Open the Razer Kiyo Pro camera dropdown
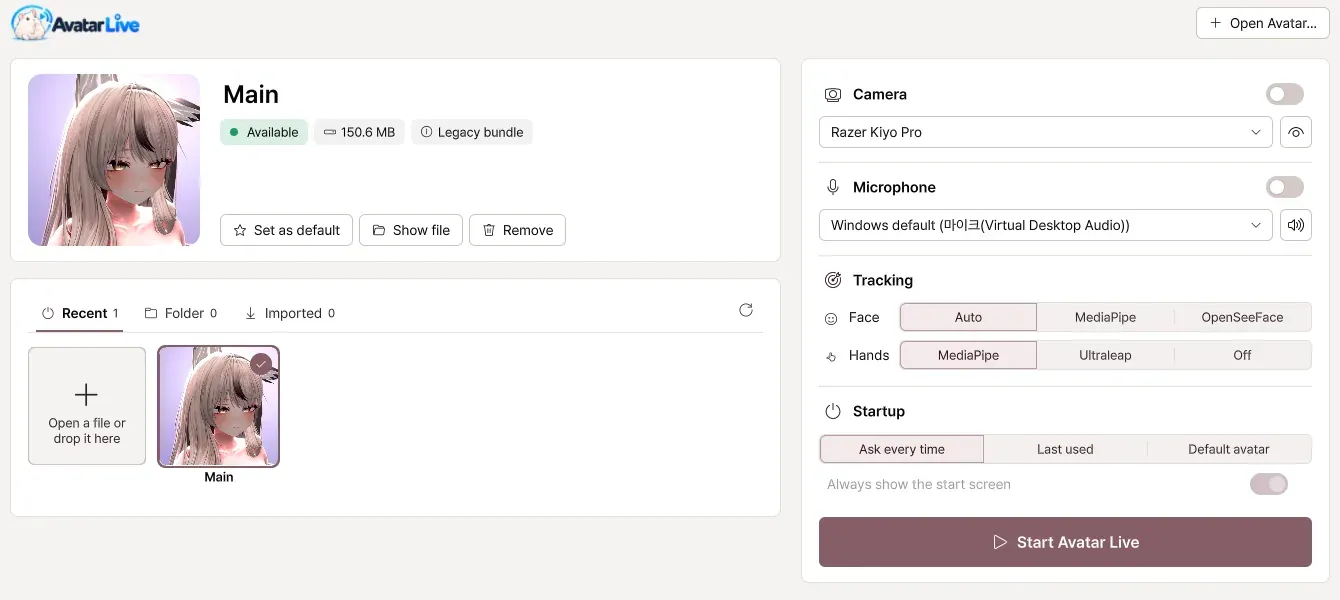1340x600 pixels. click(x=1045, y=132)
